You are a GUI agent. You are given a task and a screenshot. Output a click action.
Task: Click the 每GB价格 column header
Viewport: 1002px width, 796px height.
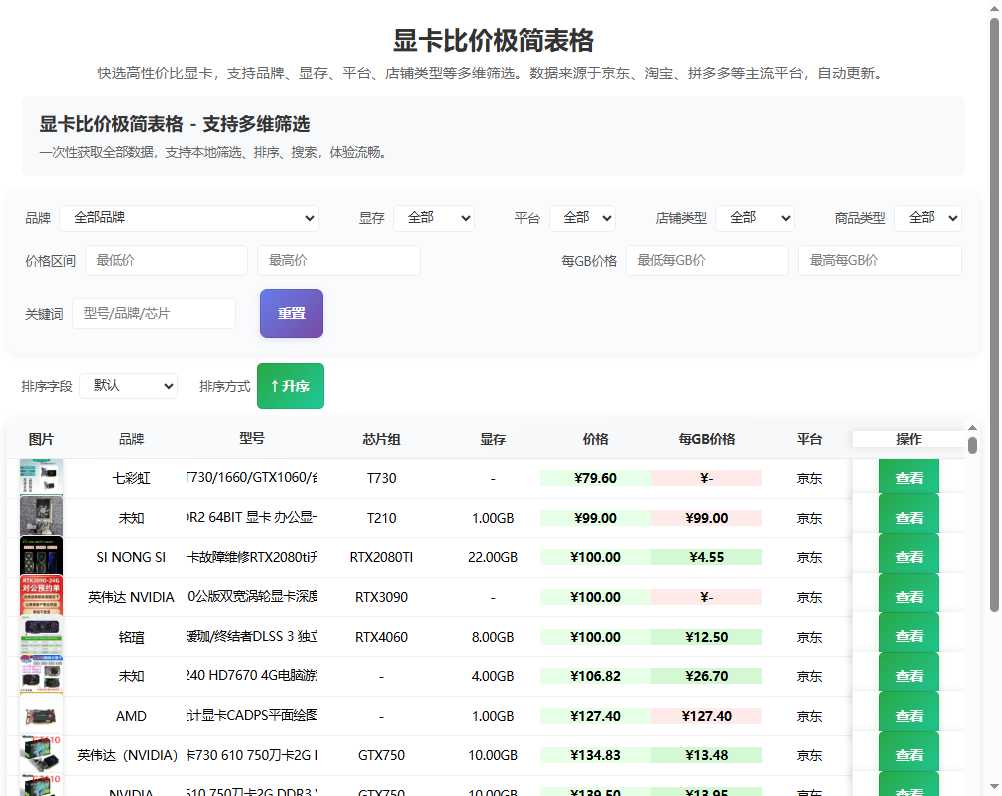point(707,438)
